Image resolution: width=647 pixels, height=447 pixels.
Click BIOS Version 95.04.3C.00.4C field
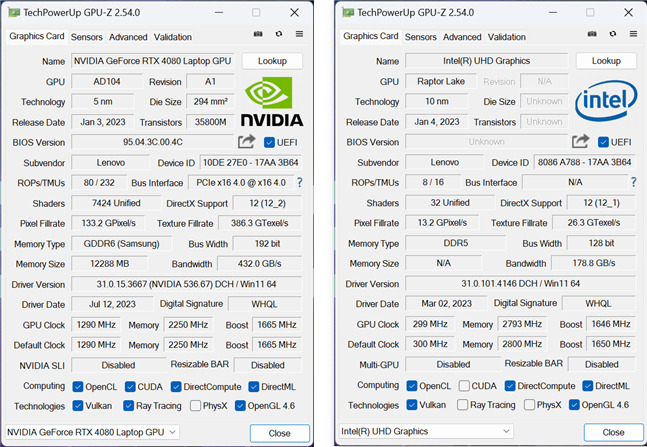tap(153, 142)
